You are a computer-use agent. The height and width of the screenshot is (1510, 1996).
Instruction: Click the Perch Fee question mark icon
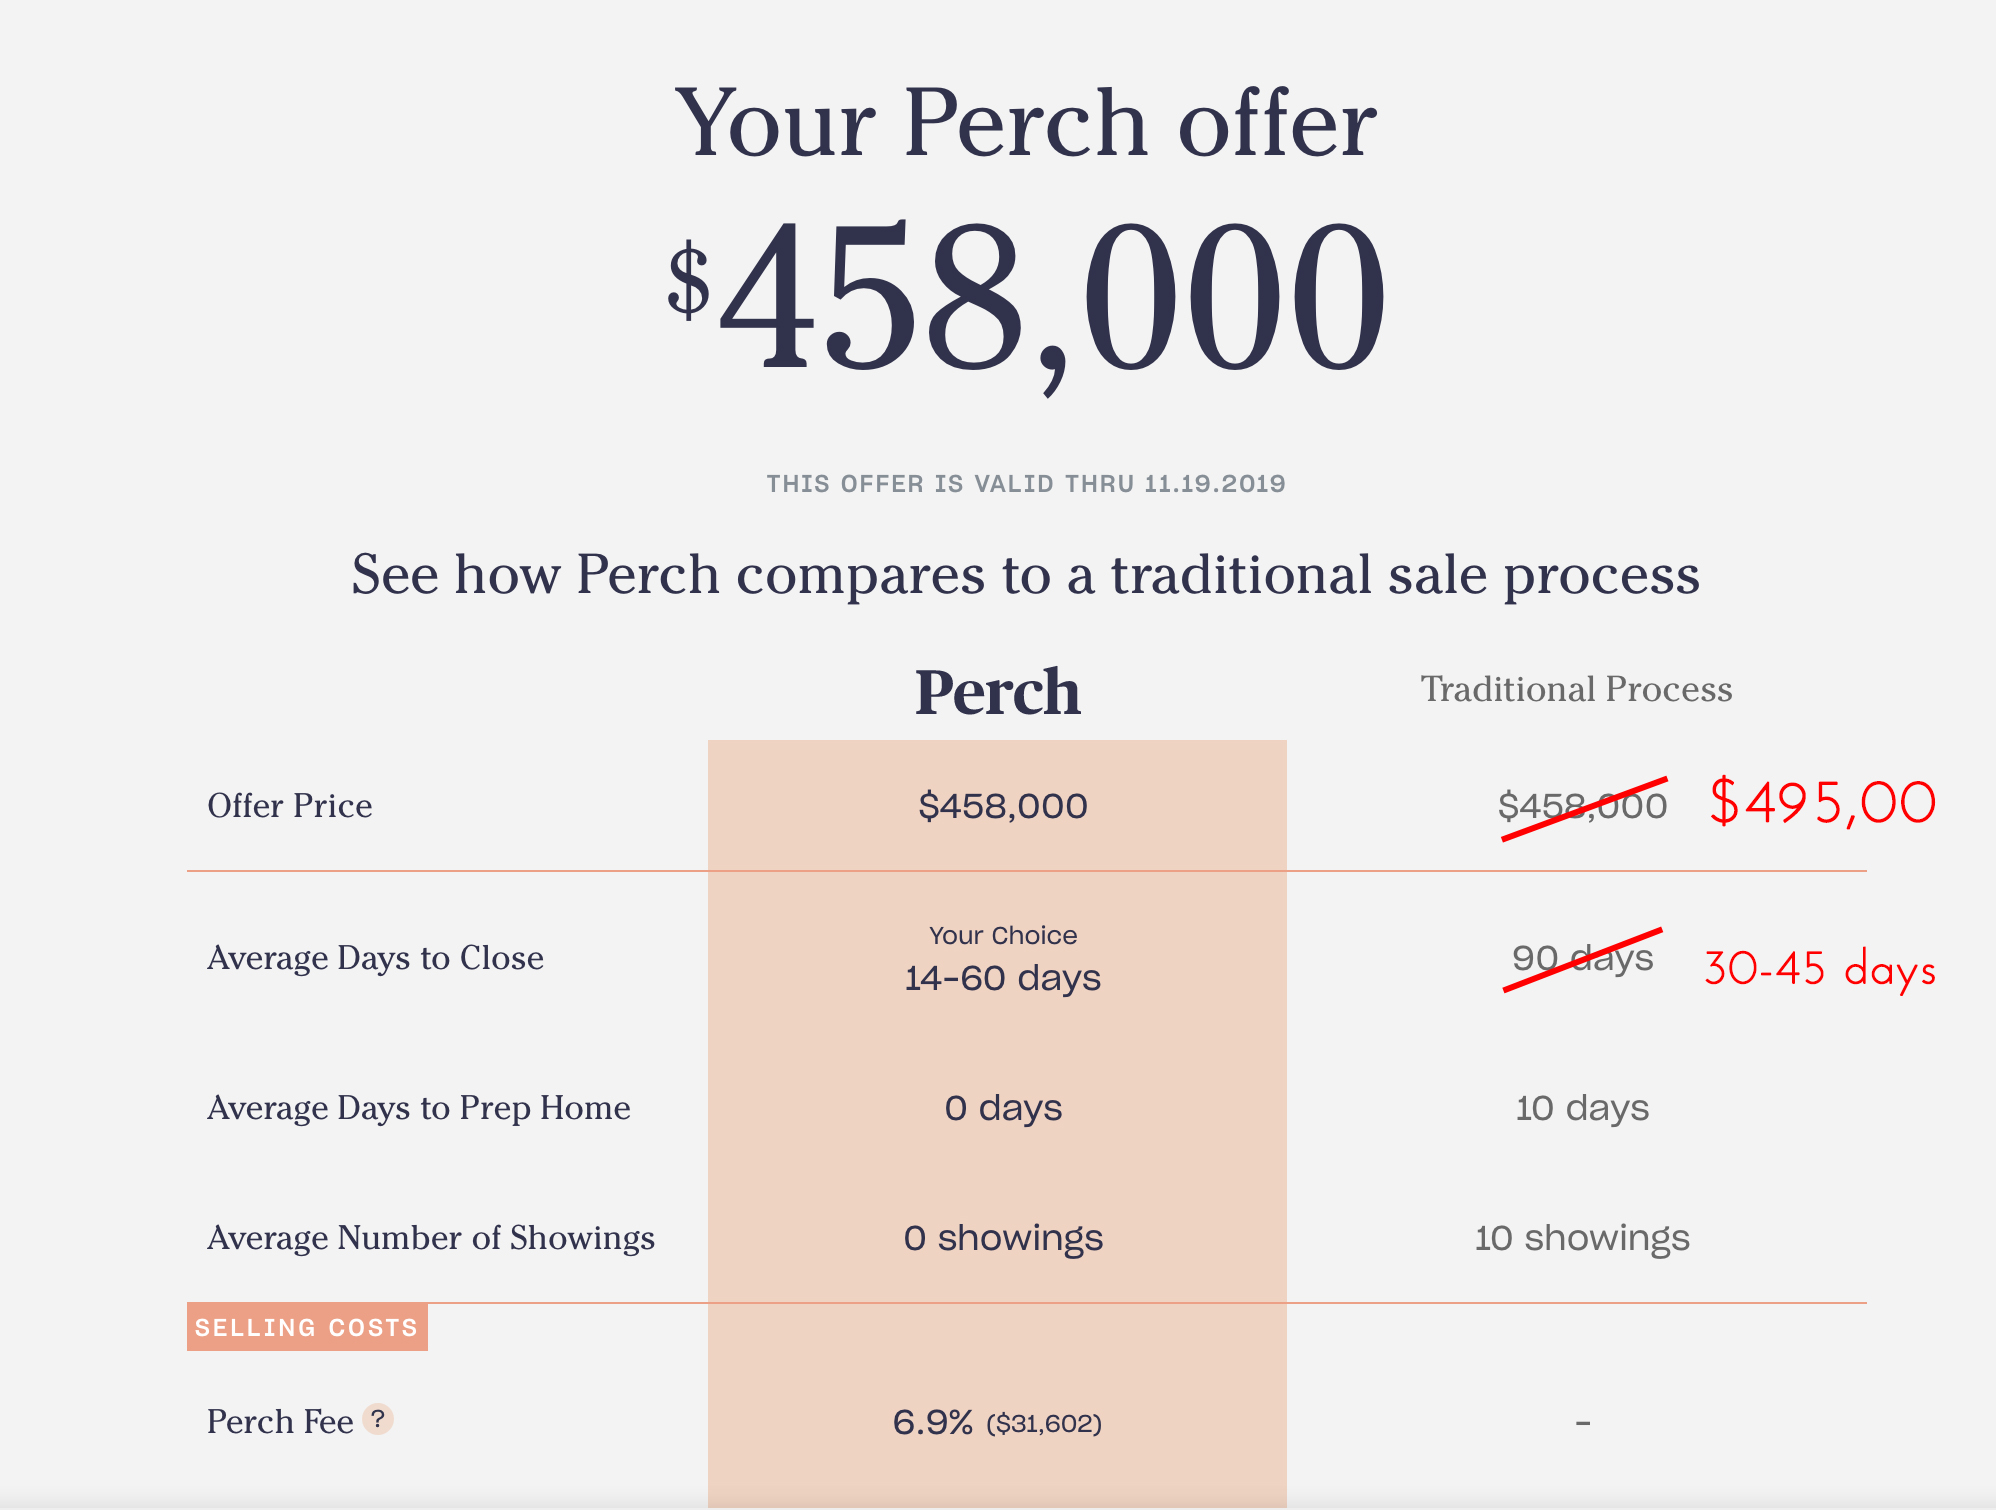click(x=378, y=1419)
